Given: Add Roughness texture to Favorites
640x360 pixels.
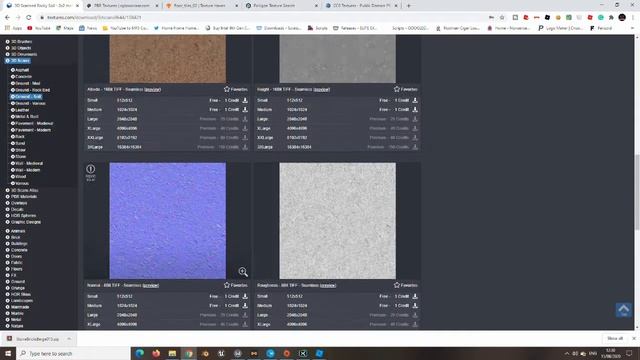Looking at the screenshot, I should tap(405, 285).
